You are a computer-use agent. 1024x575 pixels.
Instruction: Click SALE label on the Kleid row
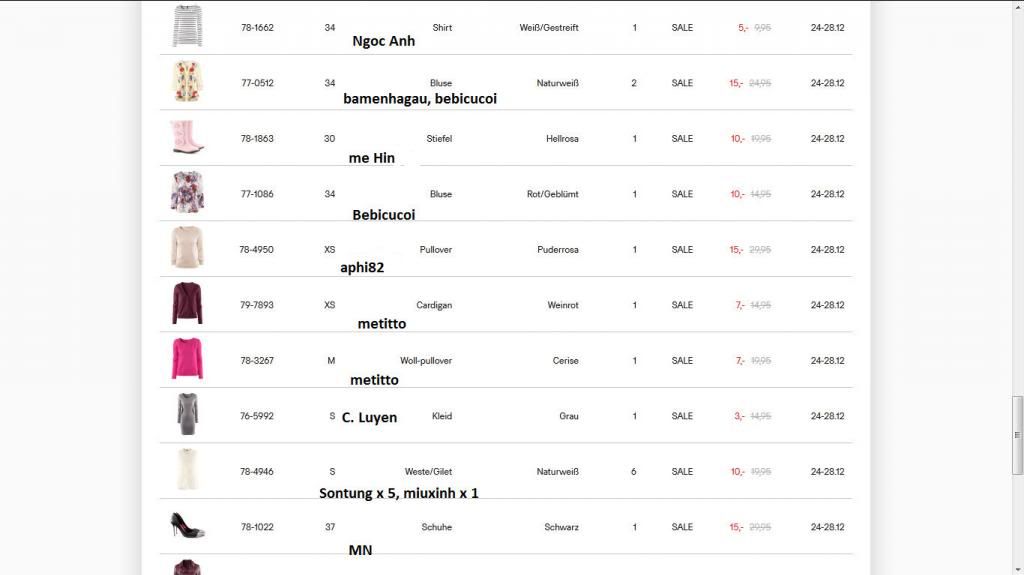coord(682,416)
